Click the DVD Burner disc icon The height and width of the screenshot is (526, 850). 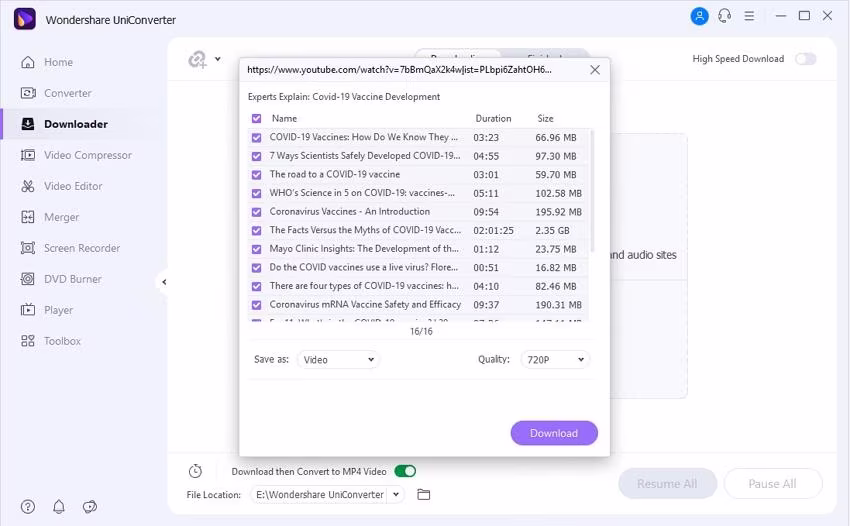point(28,279)
